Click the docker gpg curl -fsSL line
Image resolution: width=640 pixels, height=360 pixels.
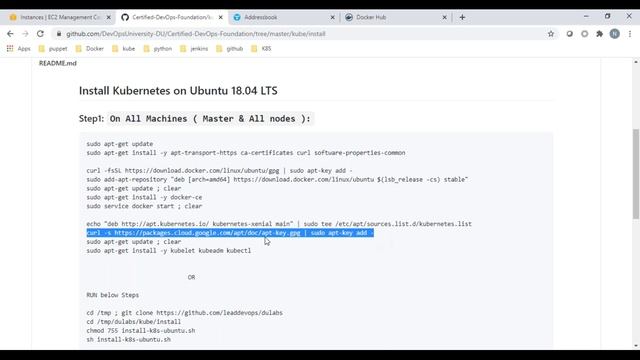219,171
